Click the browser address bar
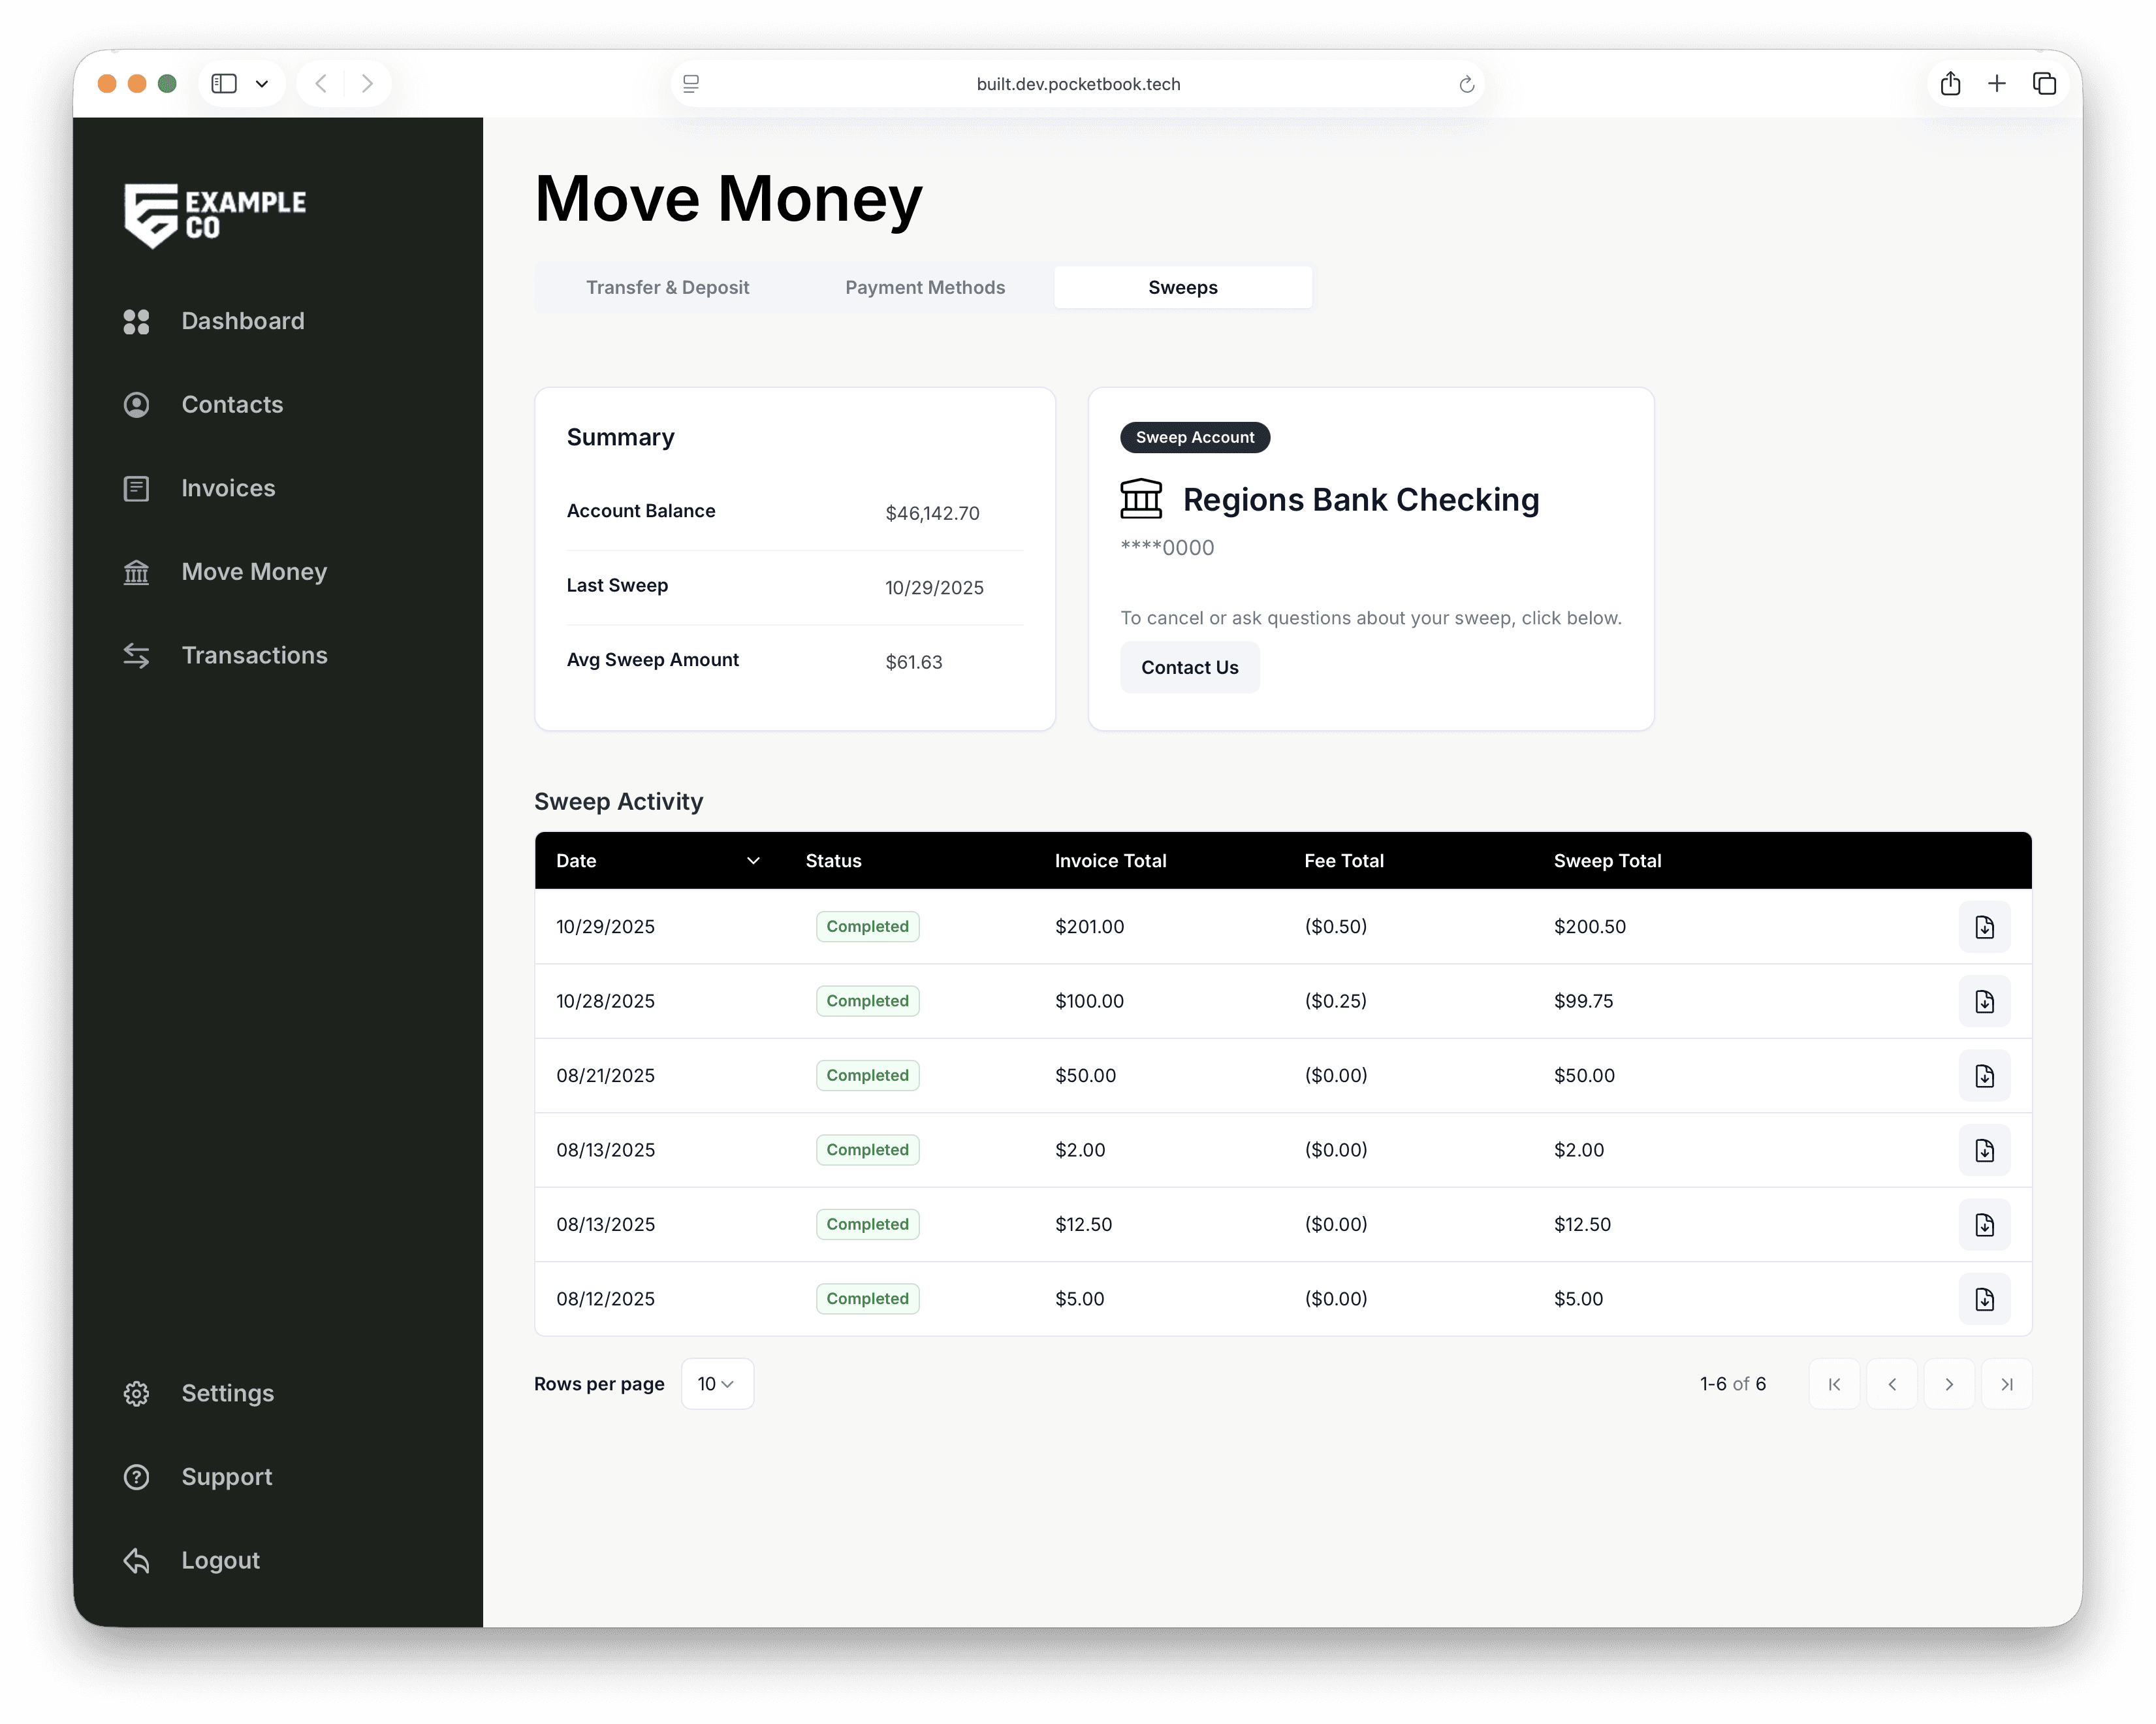The image size is (2156, 1724). tap(1077, 84)
